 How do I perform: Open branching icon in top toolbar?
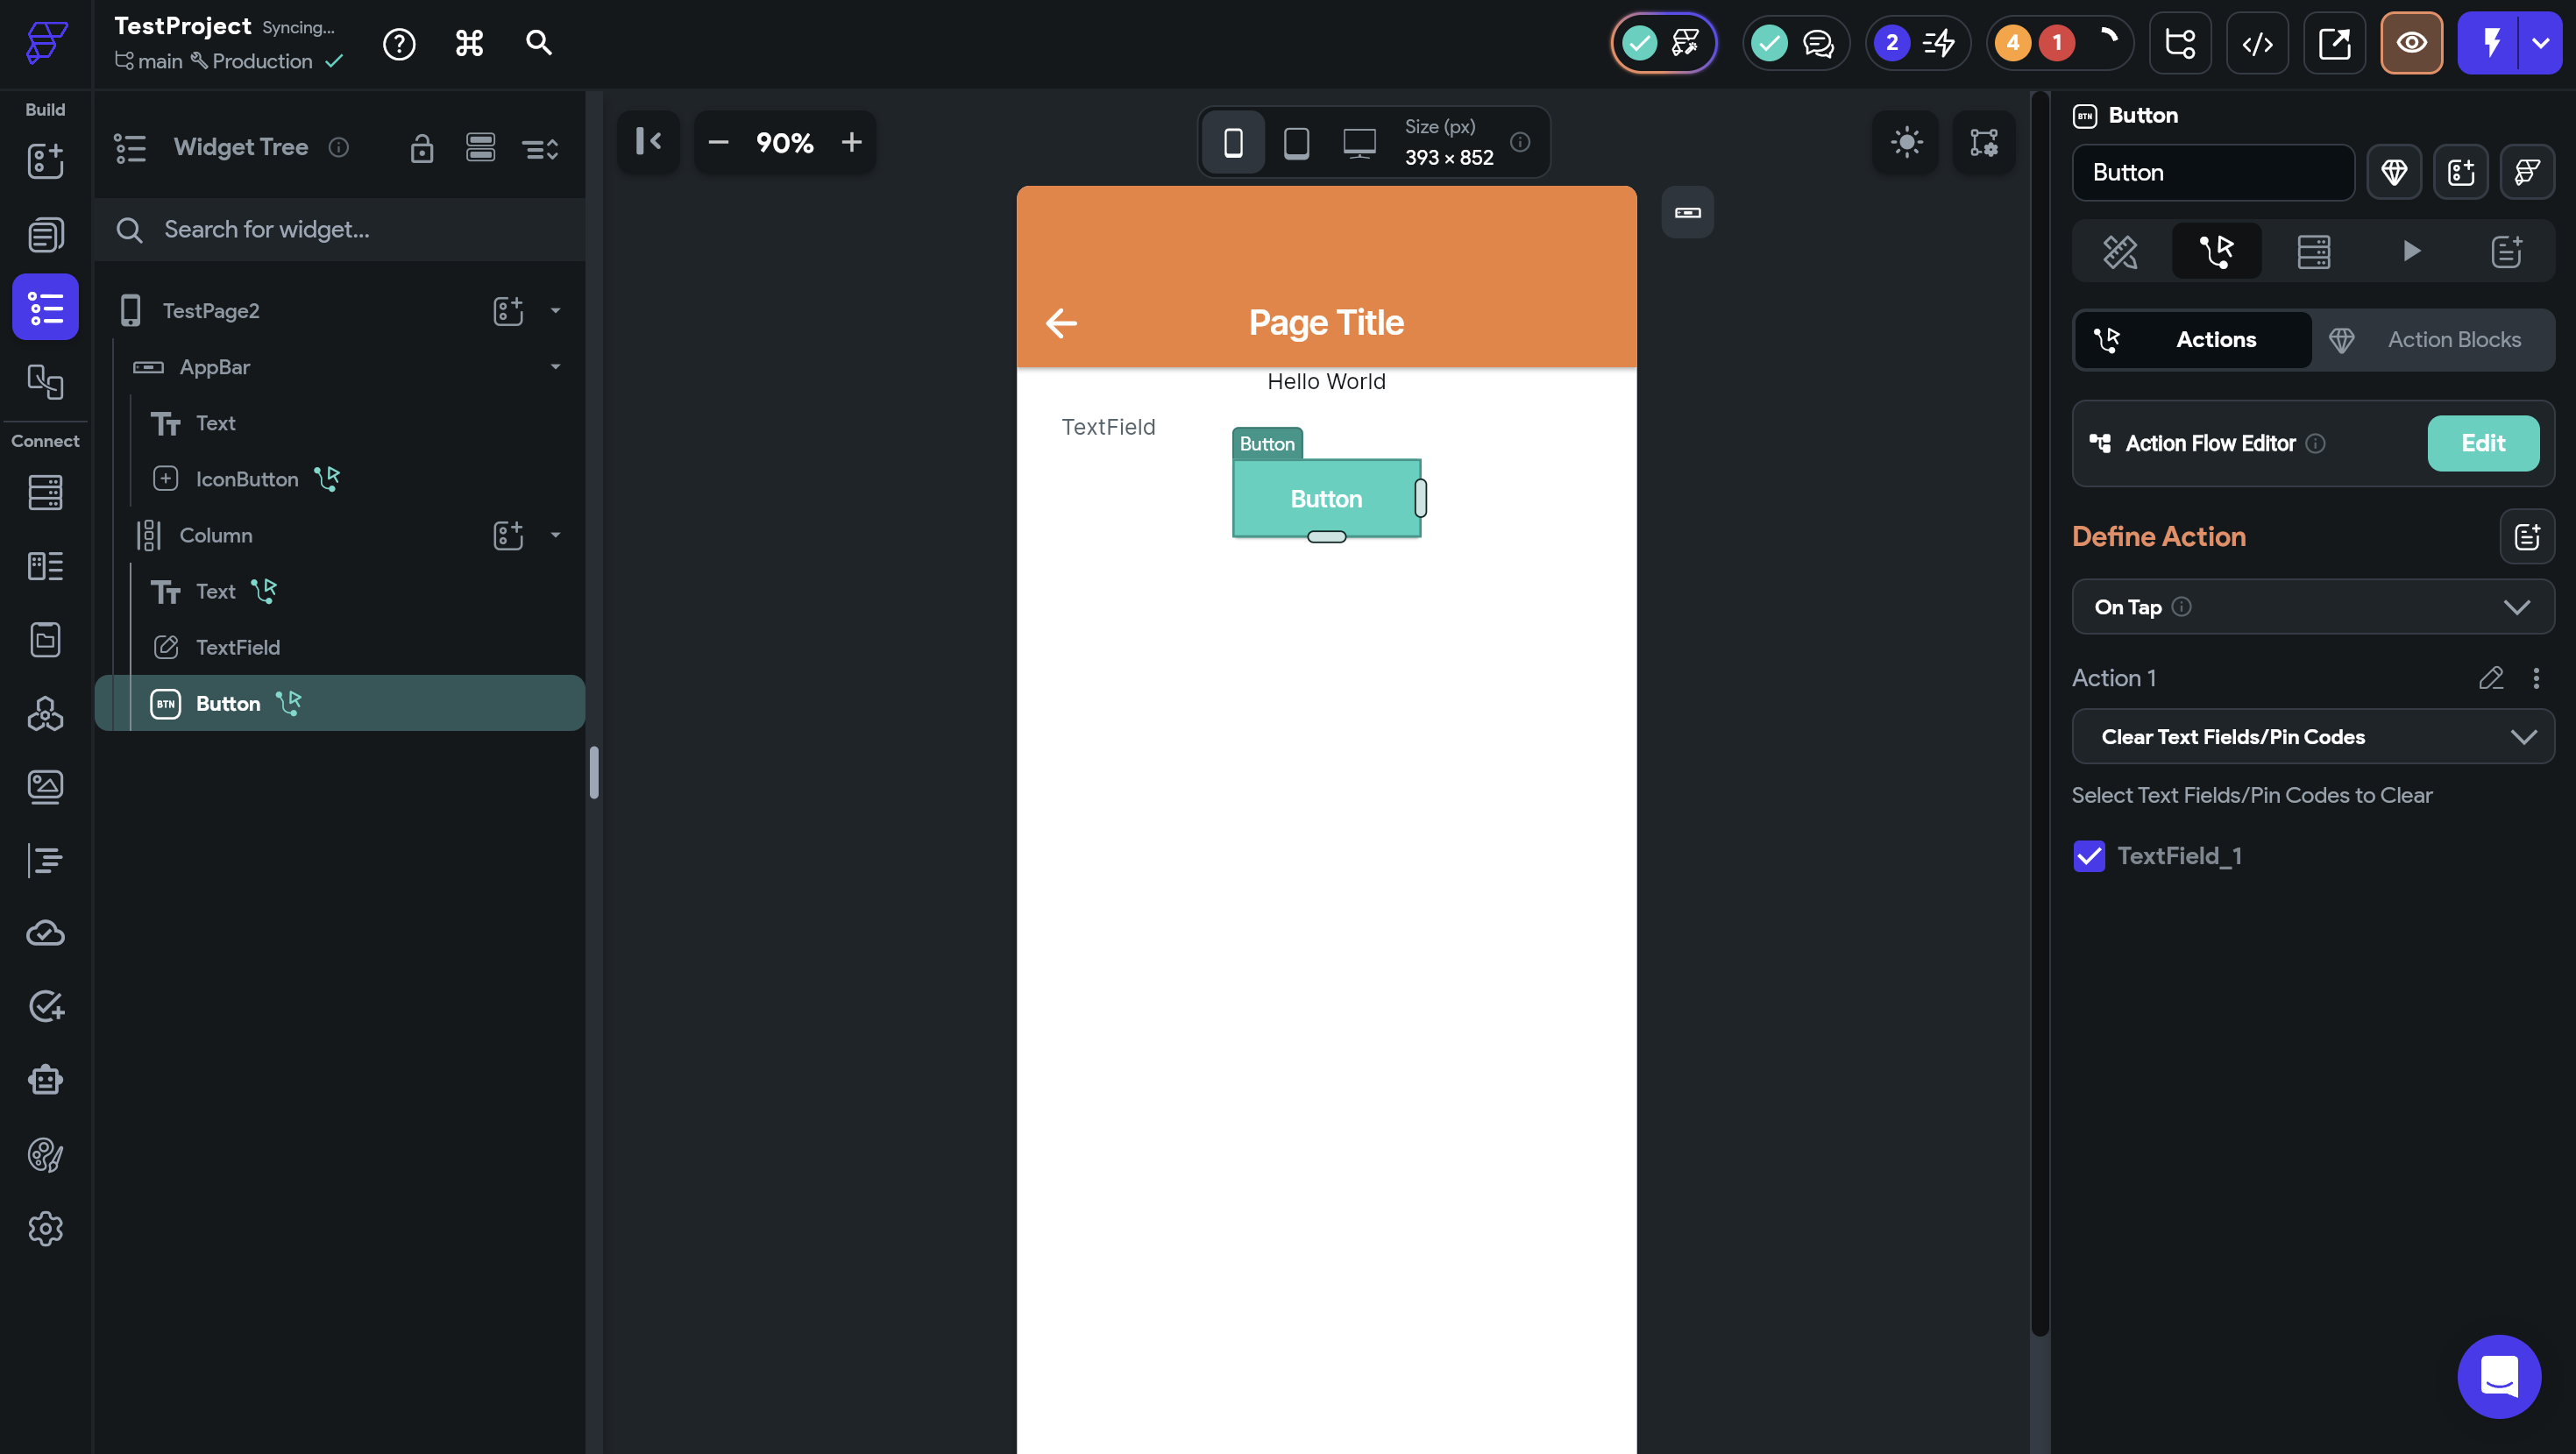coord(2179,43)
